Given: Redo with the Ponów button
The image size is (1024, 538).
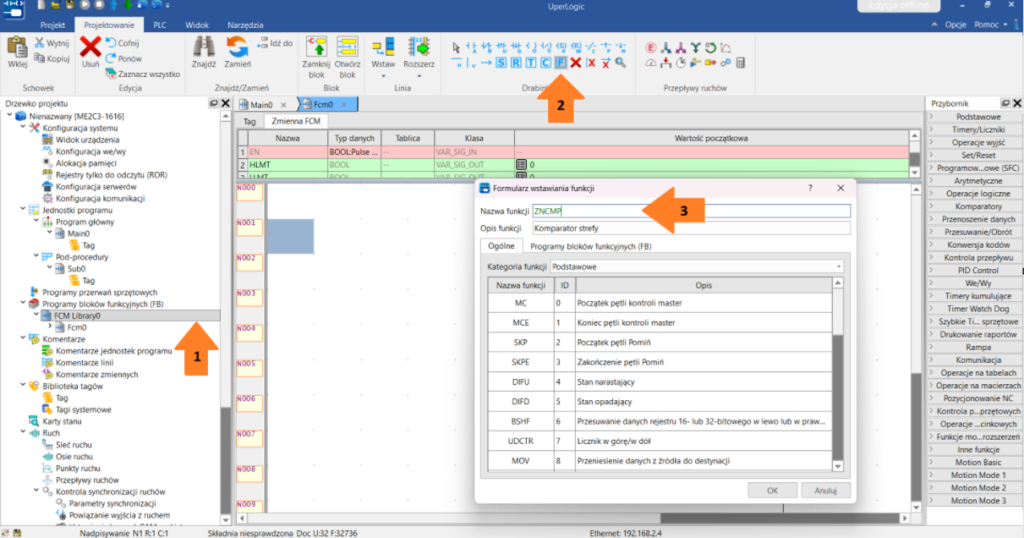Looking at the screenshot, I should click(123, 58).
